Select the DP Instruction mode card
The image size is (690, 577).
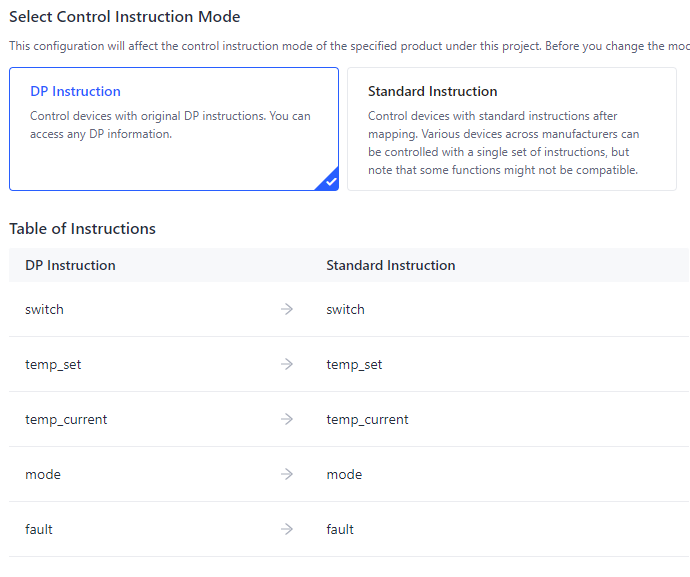point(174,129)
